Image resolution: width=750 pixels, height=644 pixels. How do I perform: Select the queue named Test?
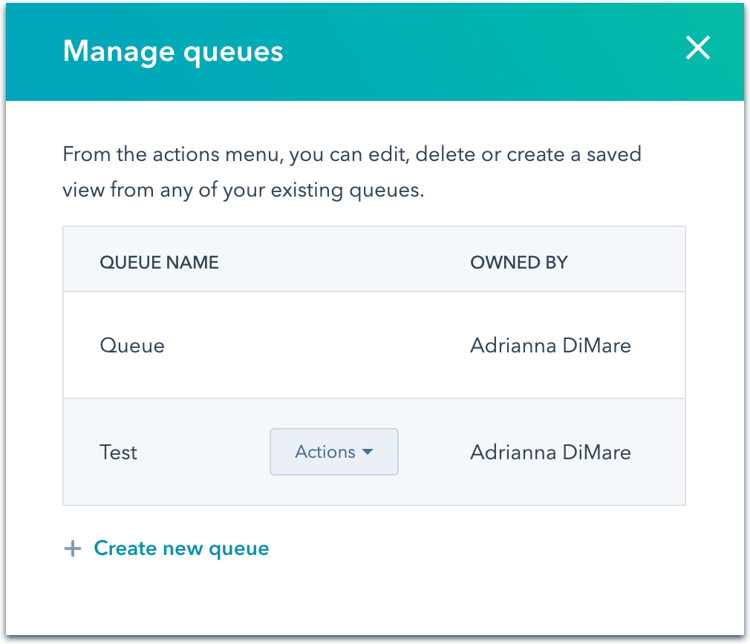[x=118, y=453]
